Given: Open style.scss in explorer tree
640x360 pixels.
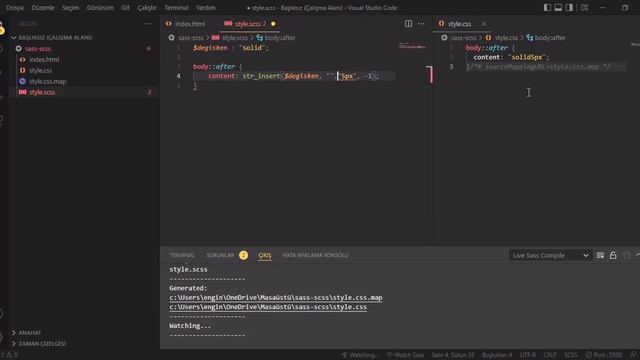Looking at the screenshot, I should 42,92.
